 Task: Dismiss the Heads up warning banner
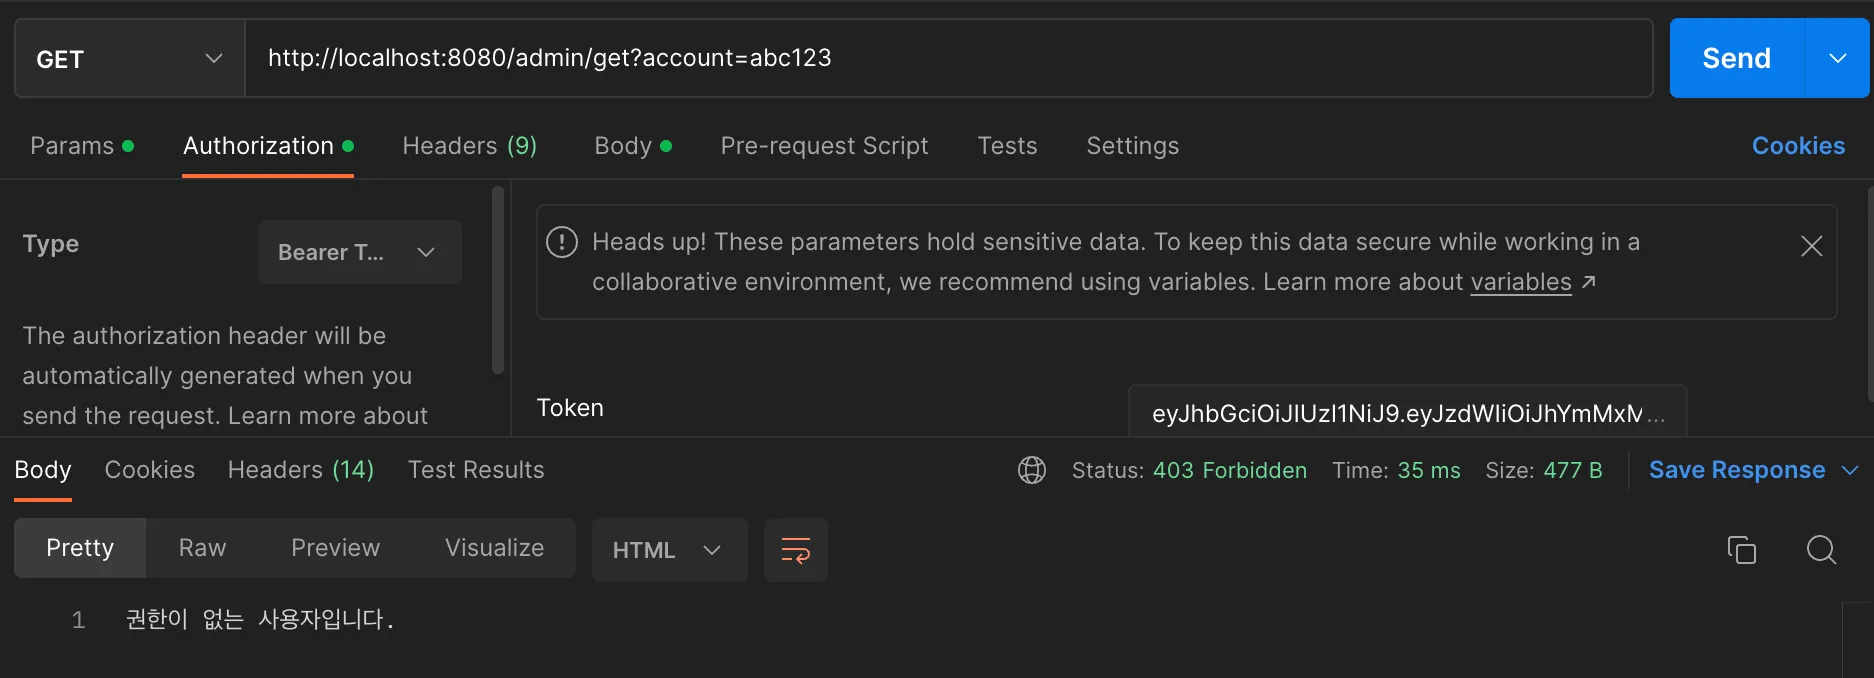pyautogui.click(x=1811, y=246)
